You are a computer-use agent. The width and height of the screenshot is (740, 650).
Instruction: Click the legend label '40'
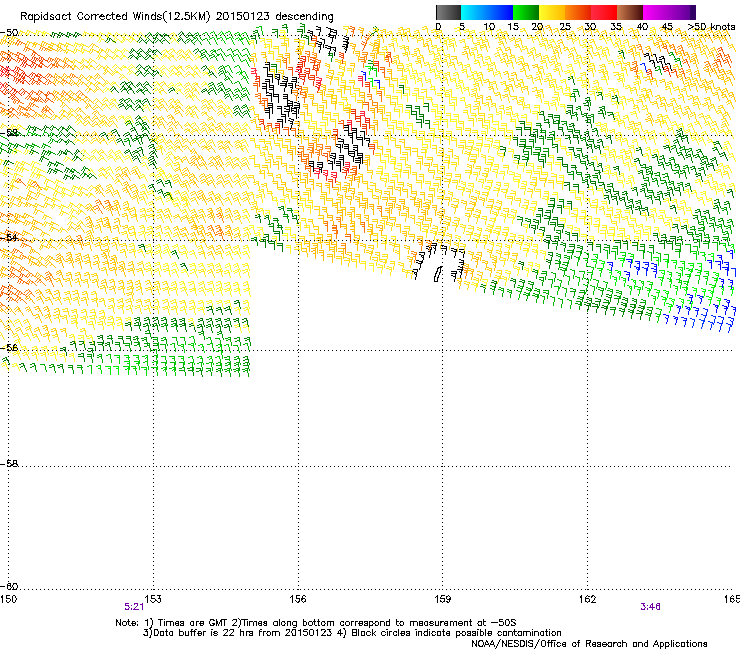tap(642, 27)
